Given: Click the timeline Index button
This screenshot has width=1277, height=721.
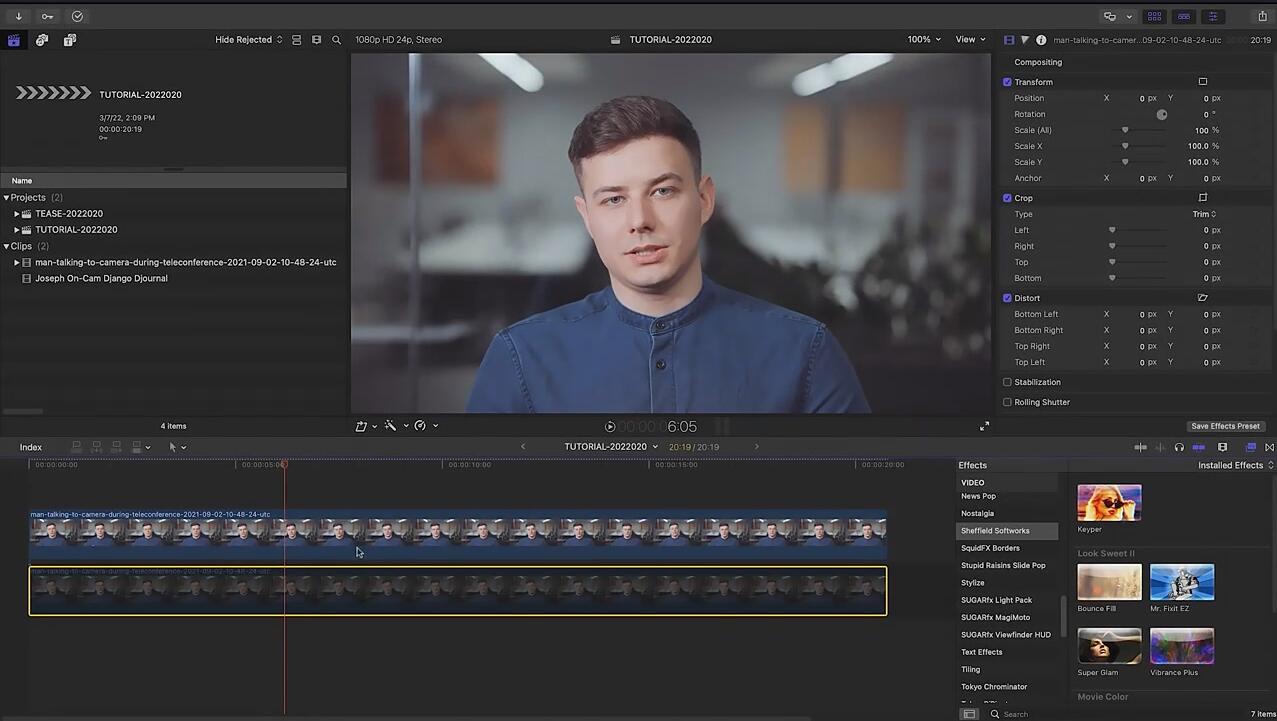Looking at the screenshot, I should 30,447.
